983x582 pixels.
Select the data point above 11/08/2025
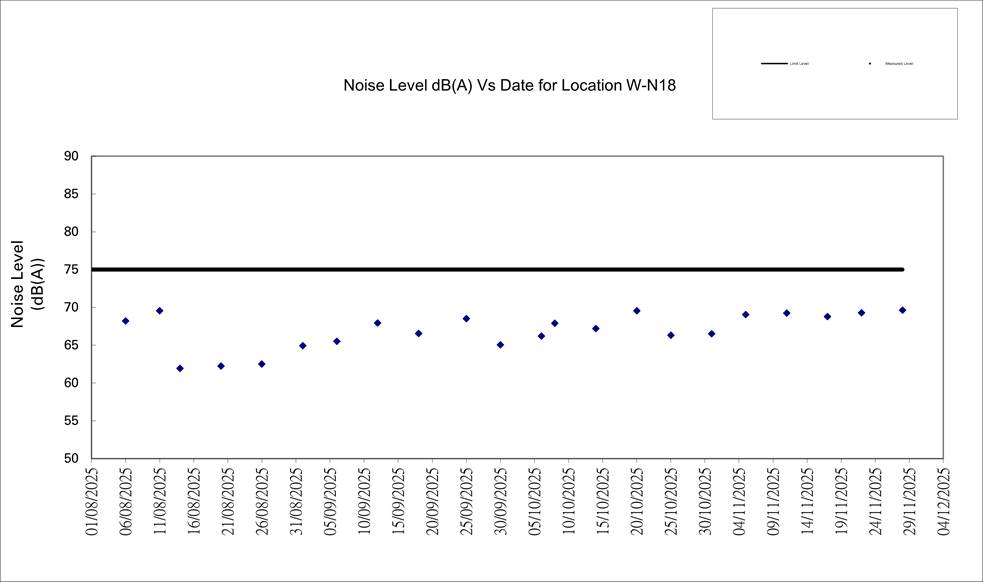[x=159, y=311]
